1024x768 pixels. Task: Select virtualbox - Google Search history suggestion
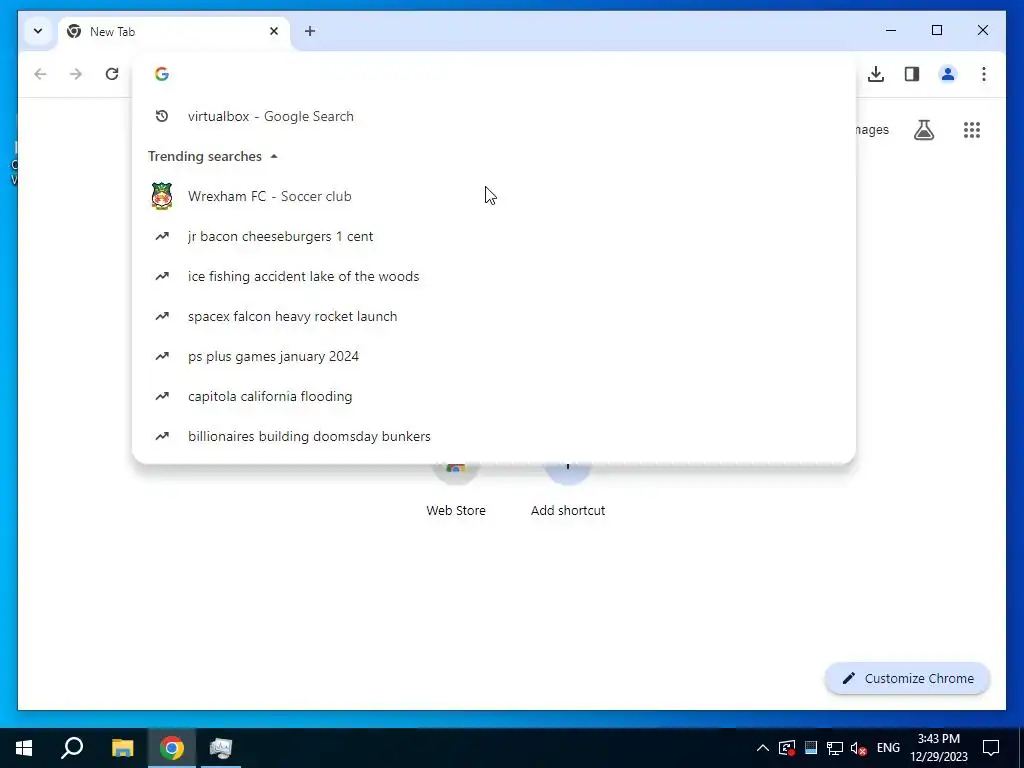(494, 116)
